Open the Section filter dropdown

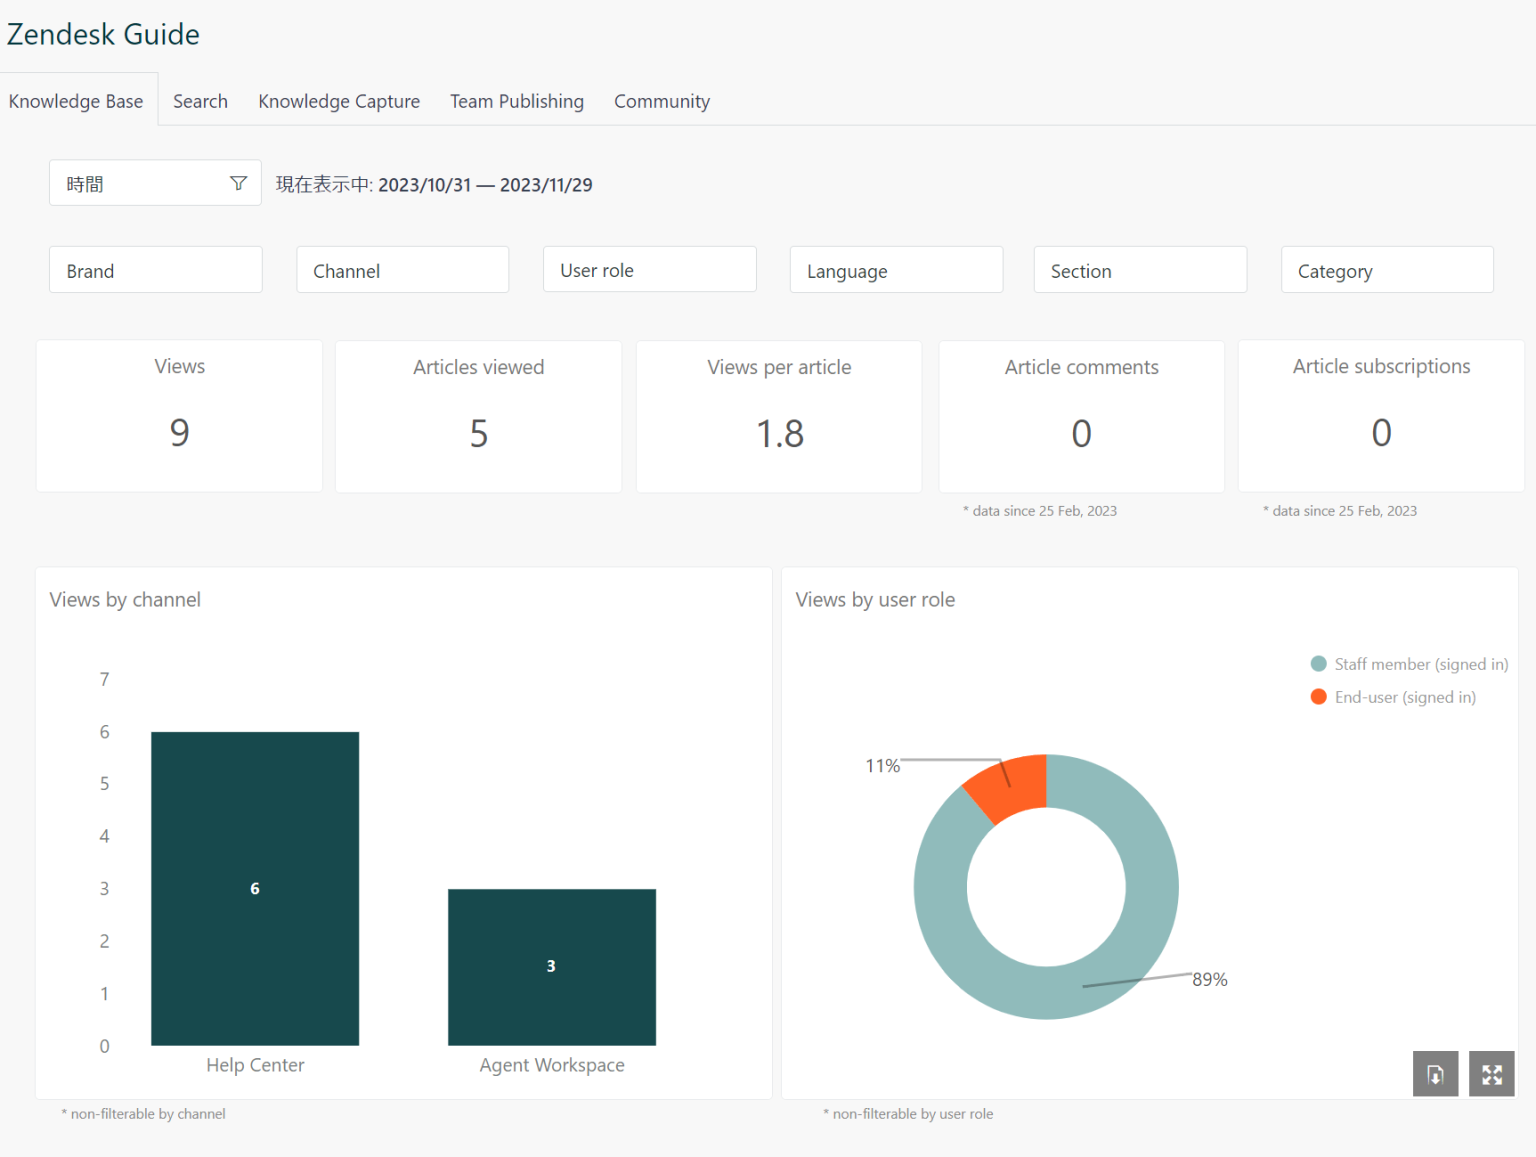(1140, 269)
